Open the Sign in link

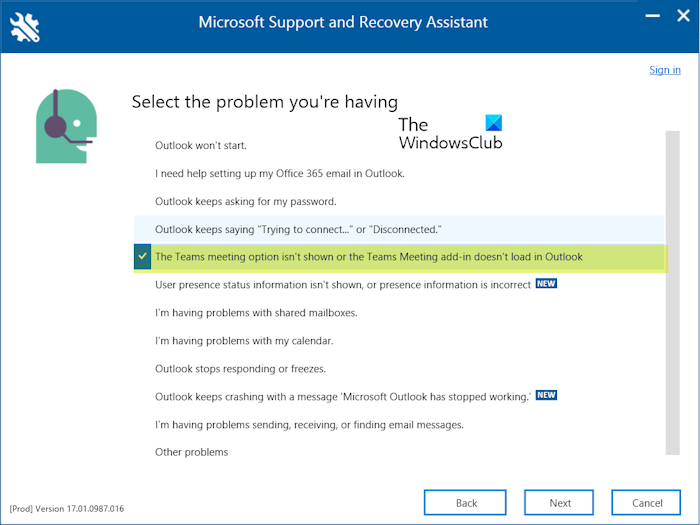tap(665, 70)
